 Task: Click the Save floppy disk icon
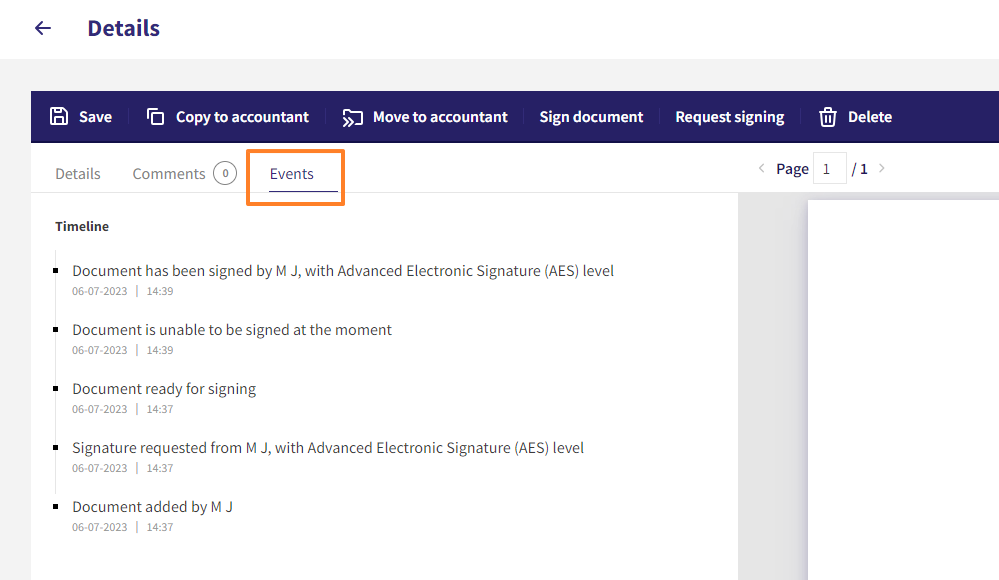59,117
